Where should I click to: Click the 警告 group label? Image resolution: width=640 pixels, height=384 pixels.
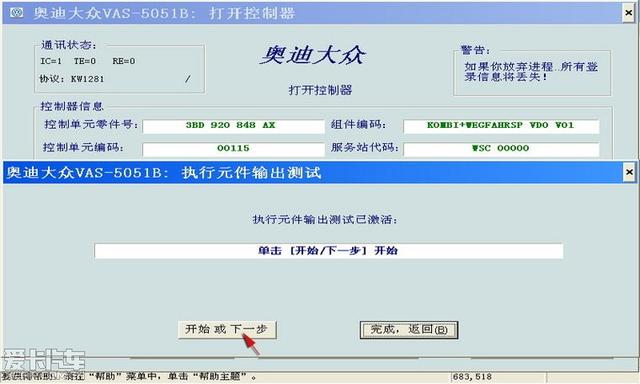pyautogui.click(x=475, y=50)
